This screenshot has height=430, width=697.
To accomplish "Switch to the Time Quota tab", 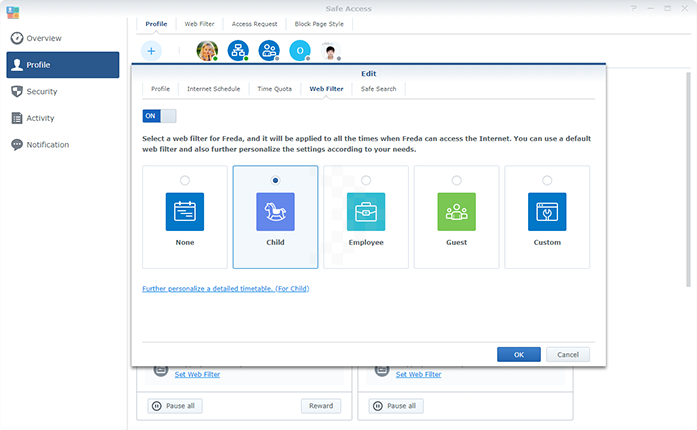I will [x=275, y=89].
